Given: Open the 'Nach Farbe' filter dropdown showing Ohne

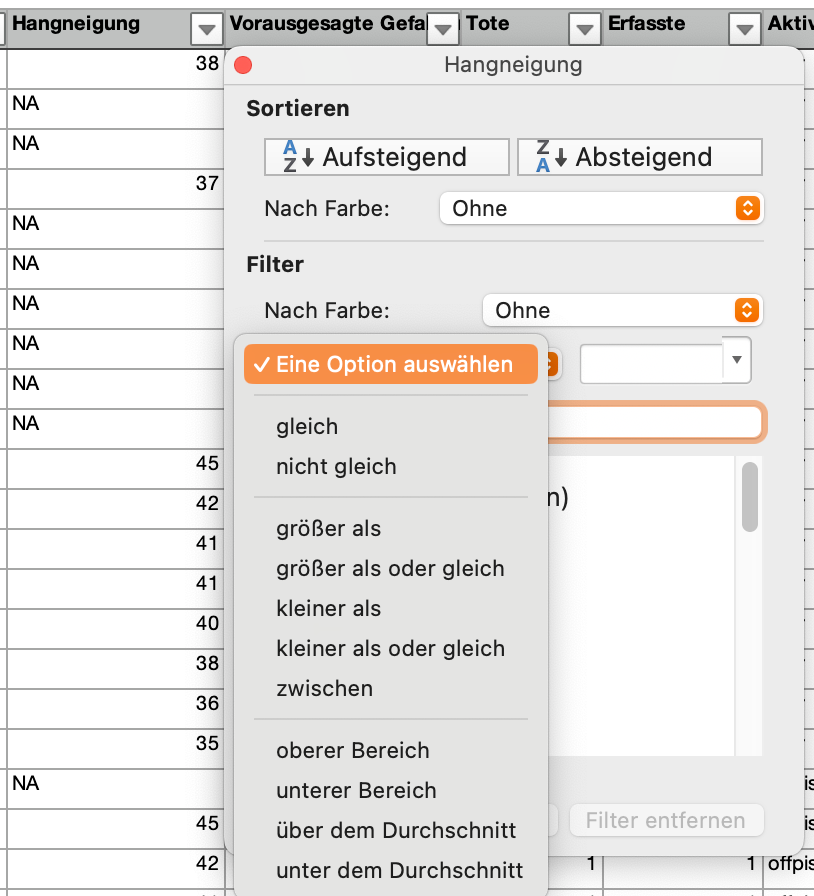Looking at the screenshot, I should tap(622, 310).
